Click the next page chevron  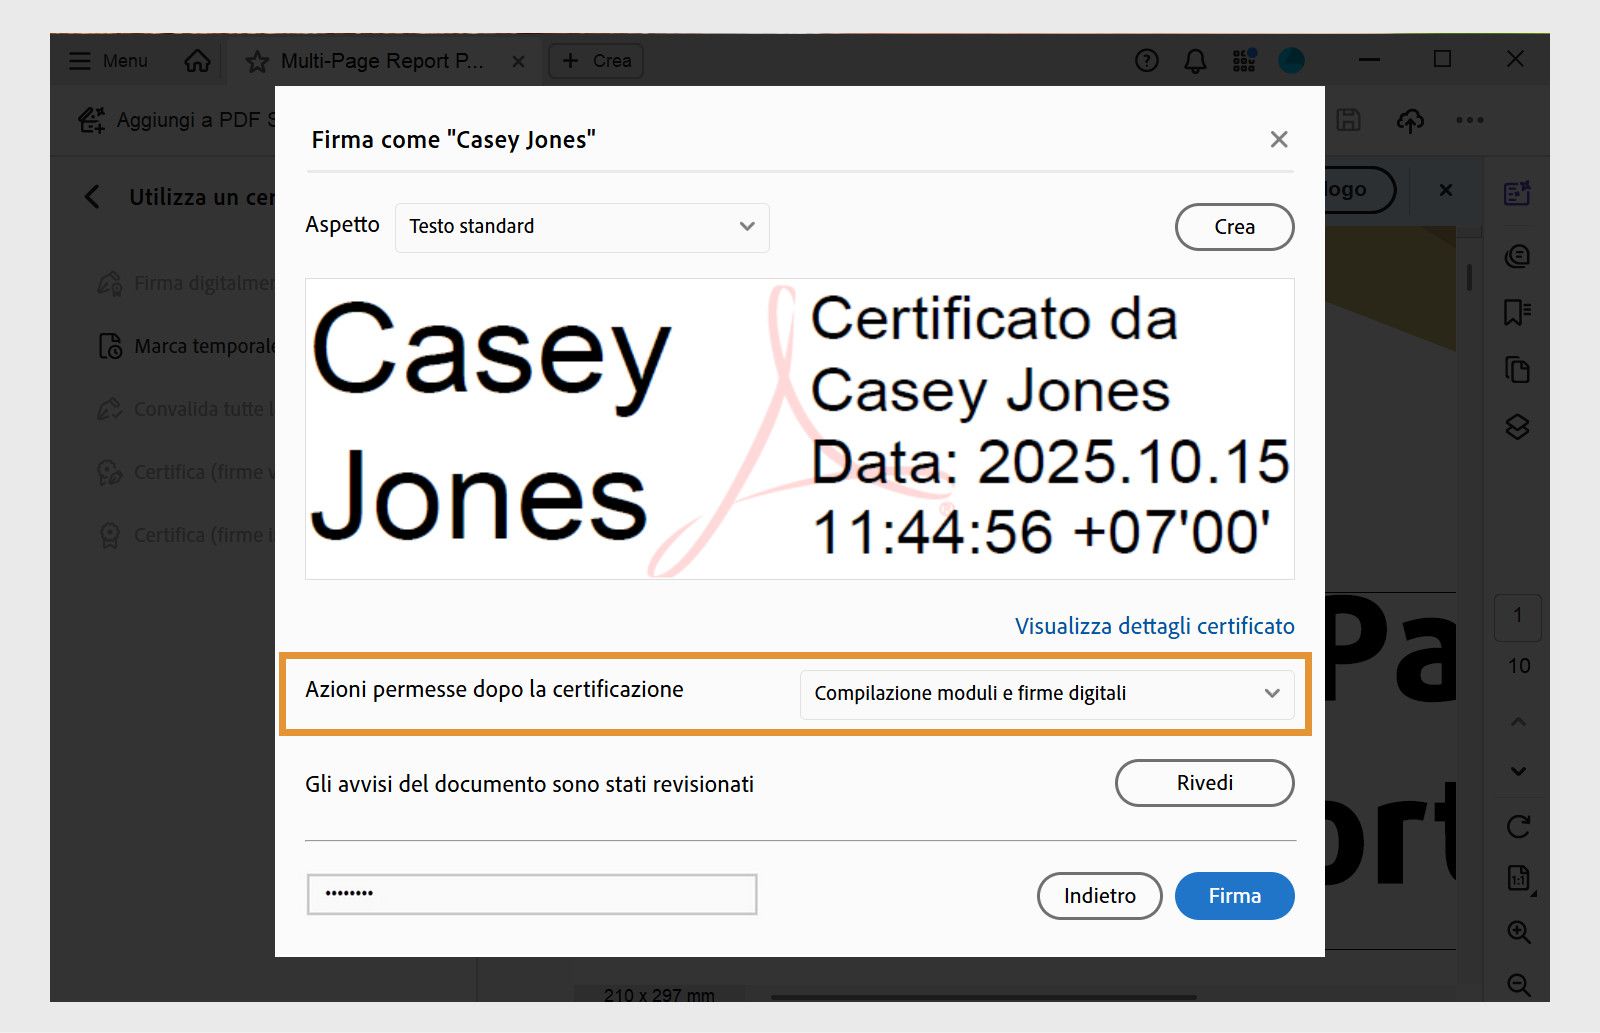click(x=1519, y=770)
